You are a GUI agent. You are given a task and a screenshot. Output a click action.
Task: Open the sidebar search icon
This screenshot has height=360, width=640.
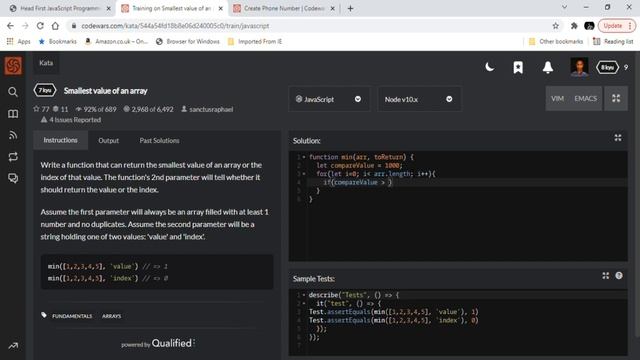13,92
